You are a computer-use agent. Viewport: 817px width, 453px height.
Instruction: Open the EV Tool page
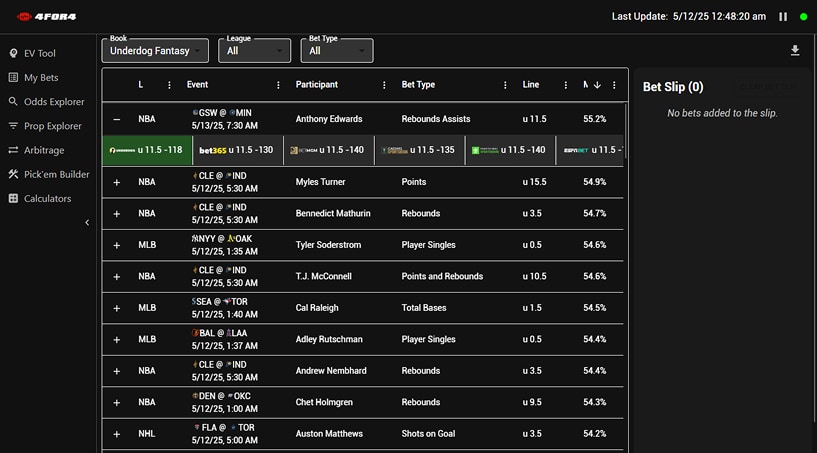tap(32, 53)
